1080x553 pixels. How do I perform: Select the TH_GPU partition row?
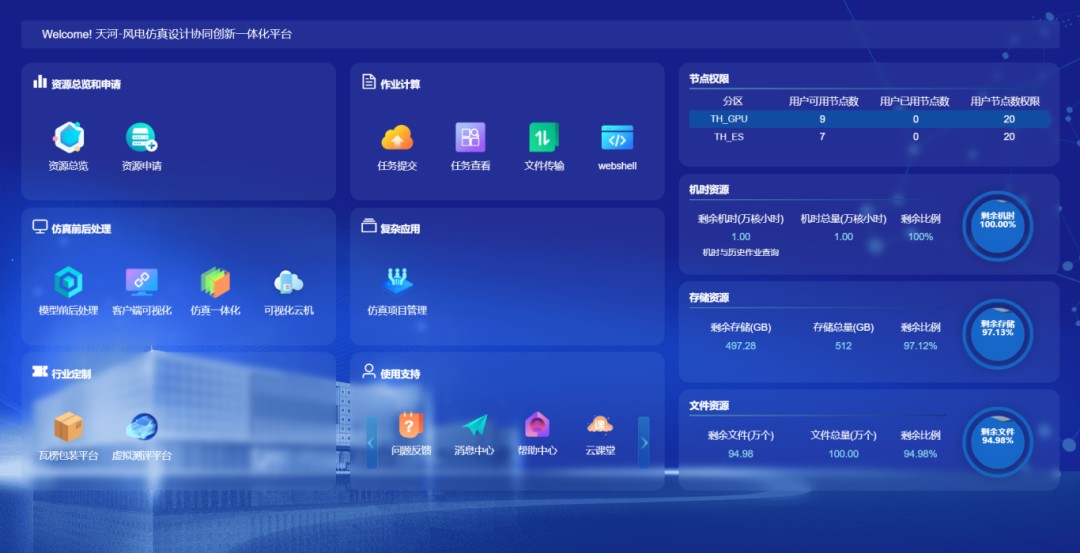pyautogui.click(x=869, y=119)
